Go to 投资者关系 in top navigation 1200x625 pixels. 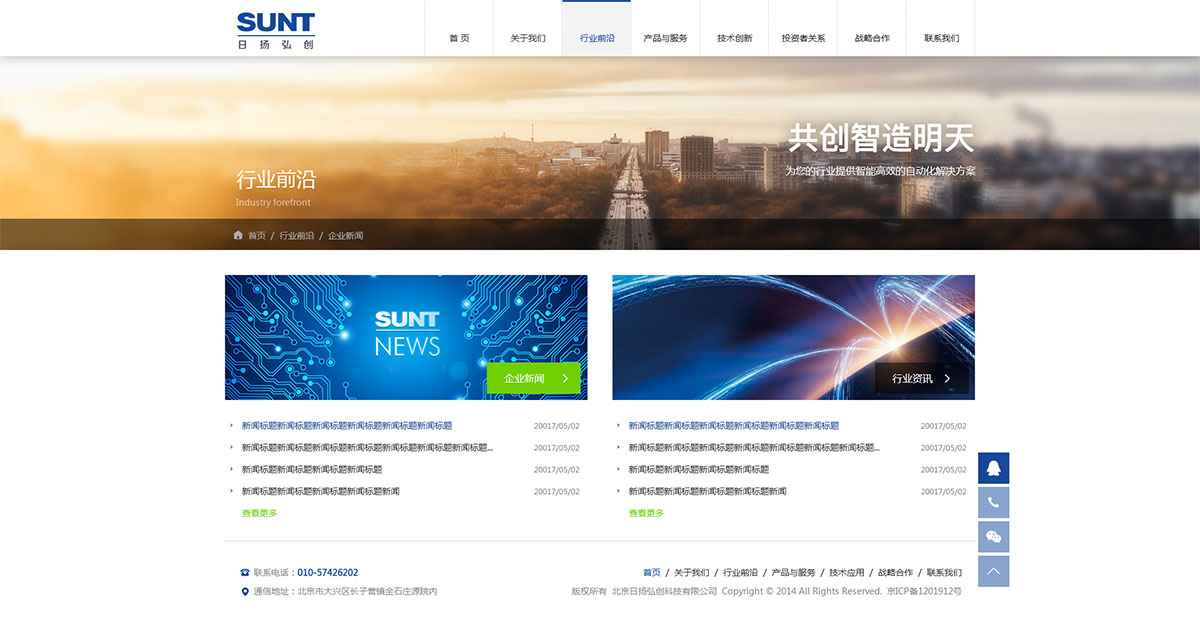[x=803, y=38]
